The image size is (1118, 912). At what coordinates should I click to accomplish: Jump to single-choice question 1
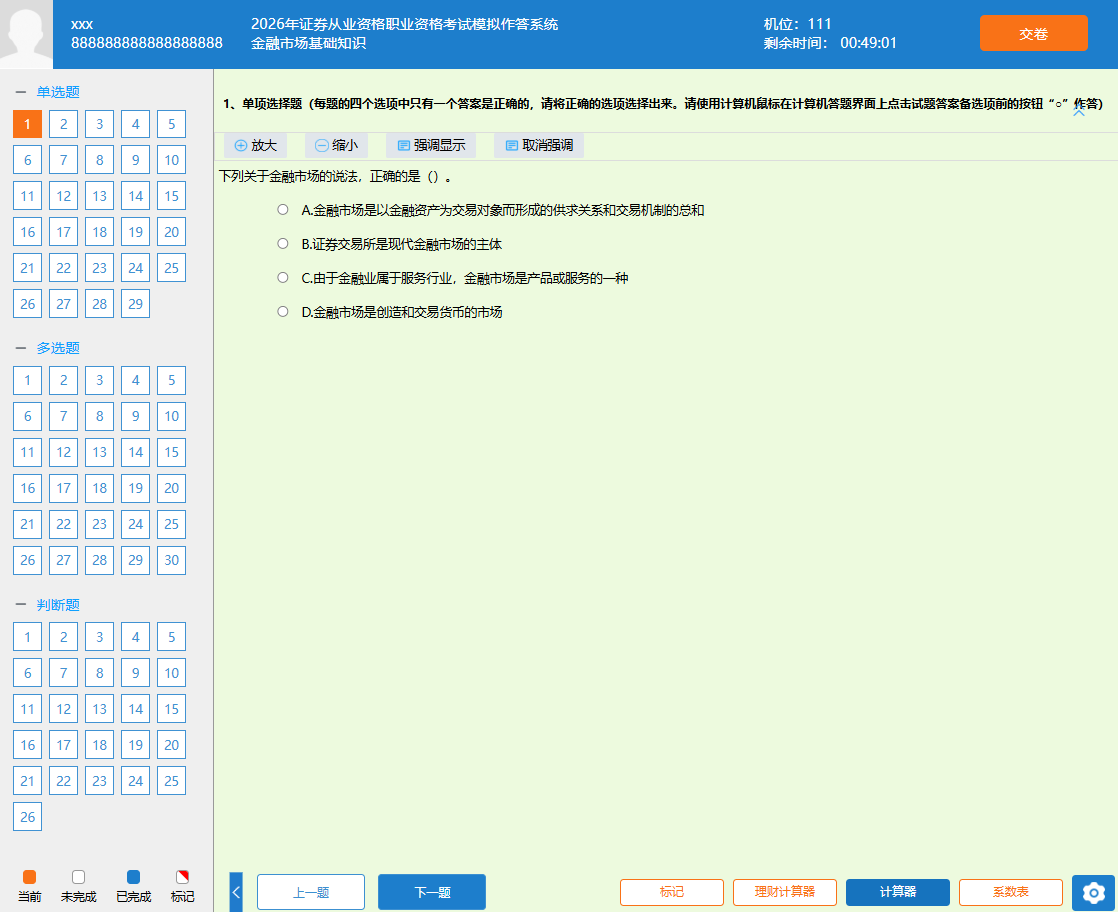click(x=28, y=124)
